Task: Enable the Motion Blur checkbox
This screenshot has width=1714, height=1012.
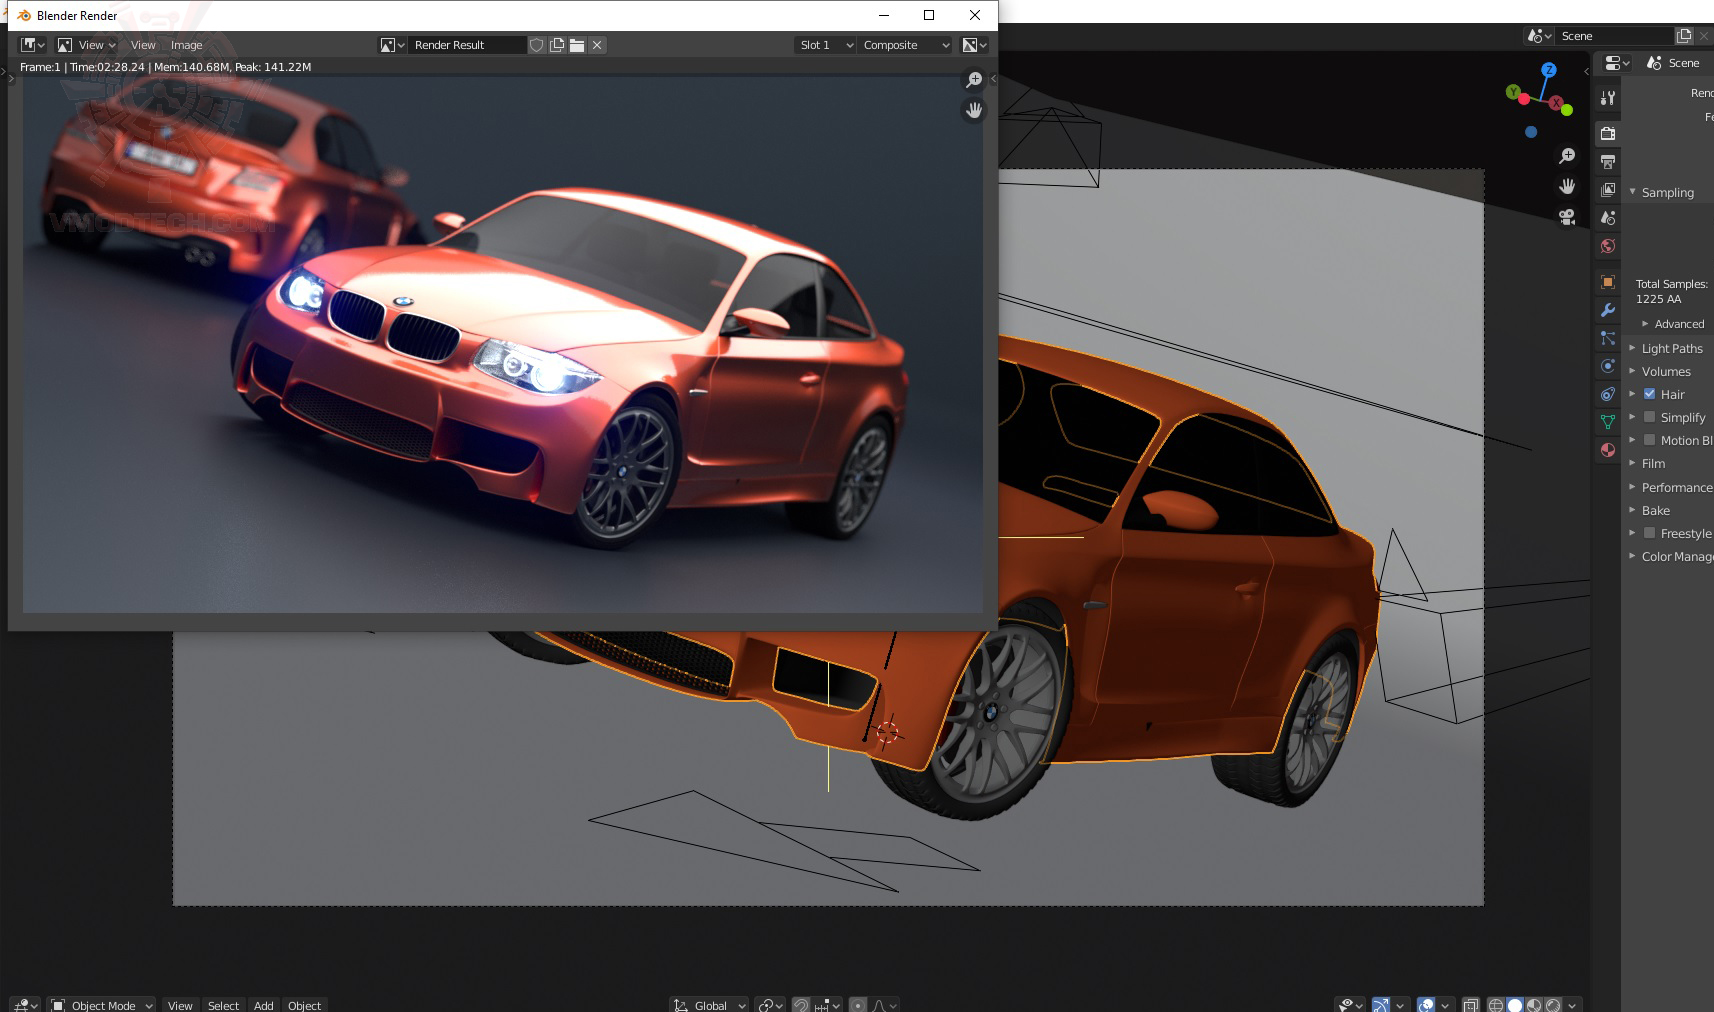Action: (1650, 440)
